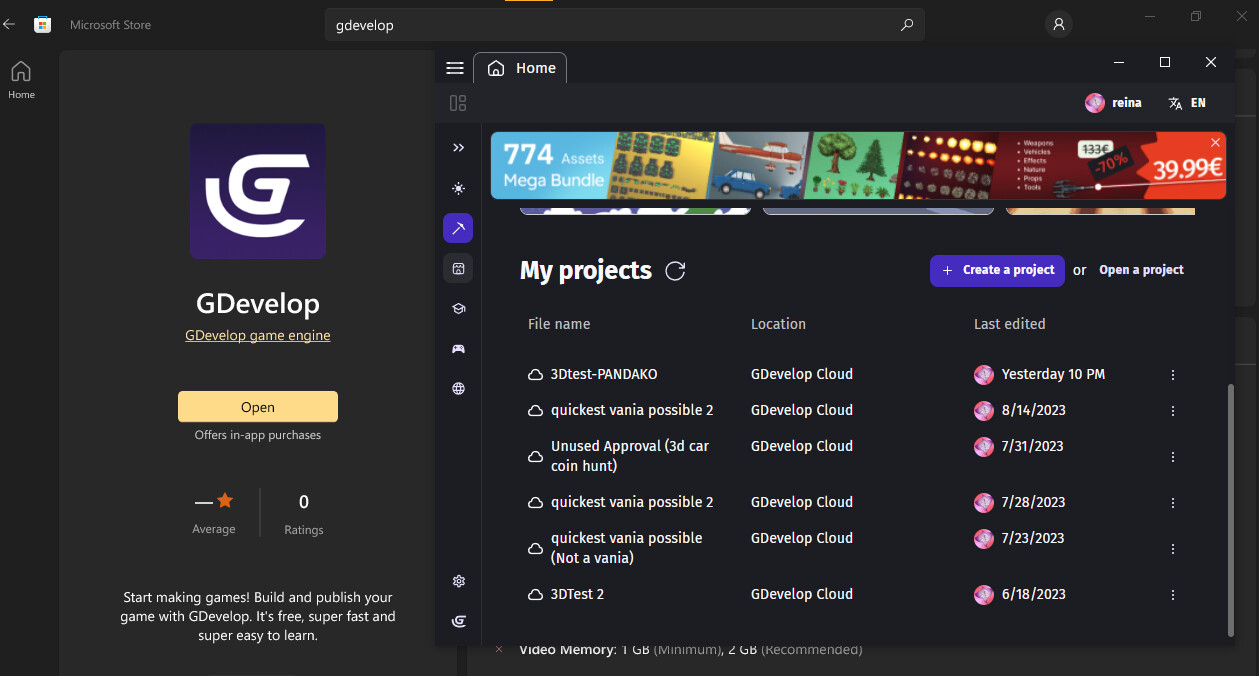Follow the GDevelop game engine link in Microsoft Store
The width and height of the screenshot is (1259, 676).
[x=258, y=336]
